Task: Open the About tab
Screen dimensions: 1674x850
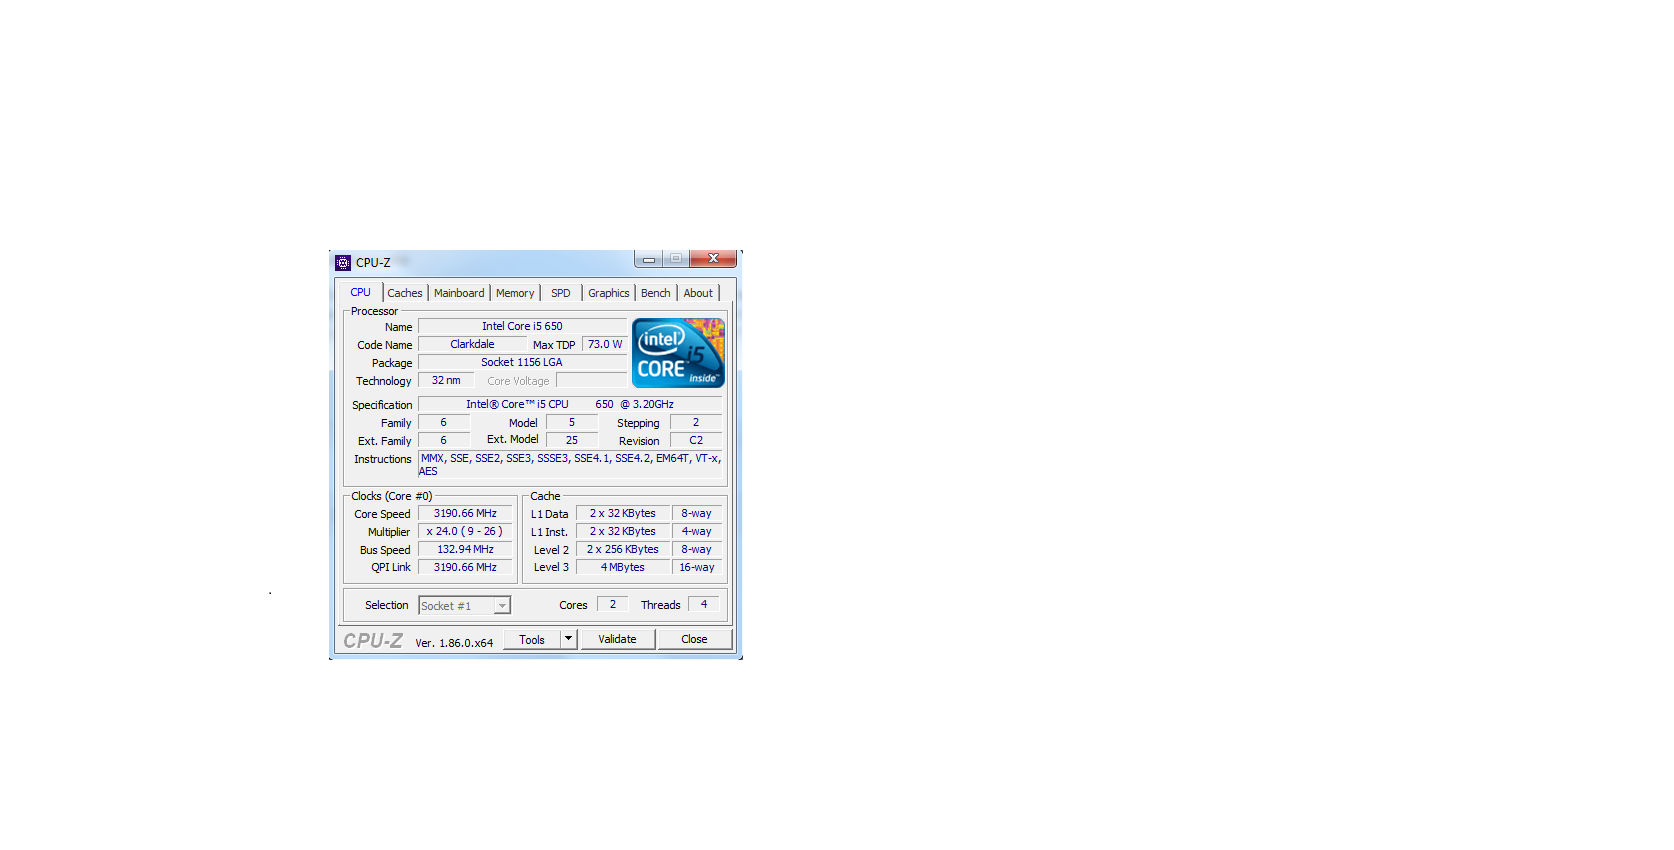Action: click(698, 293)
